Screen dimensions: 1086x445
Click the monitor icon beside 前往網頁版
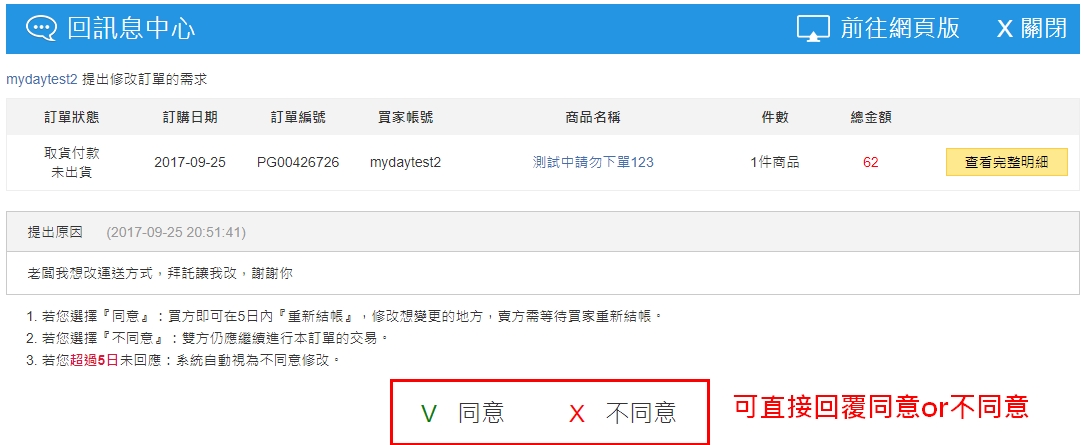coord(813,29)
